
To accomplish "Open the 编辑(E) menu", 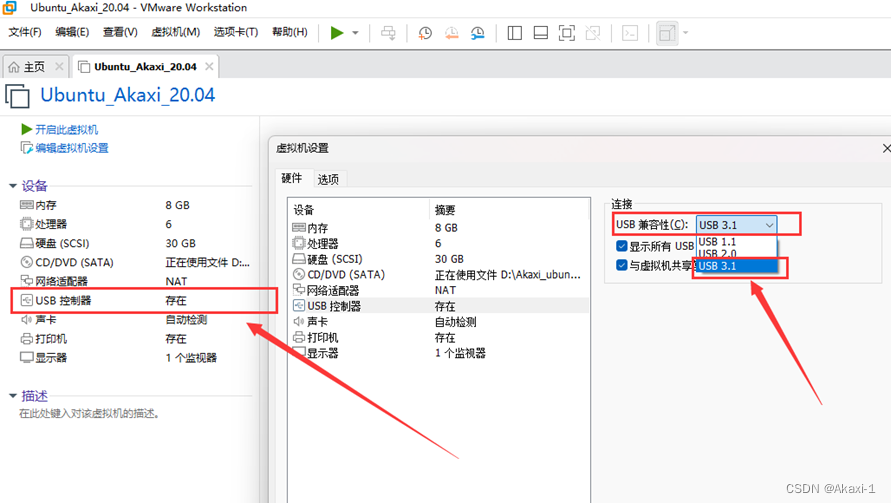I will click(72, 32).
